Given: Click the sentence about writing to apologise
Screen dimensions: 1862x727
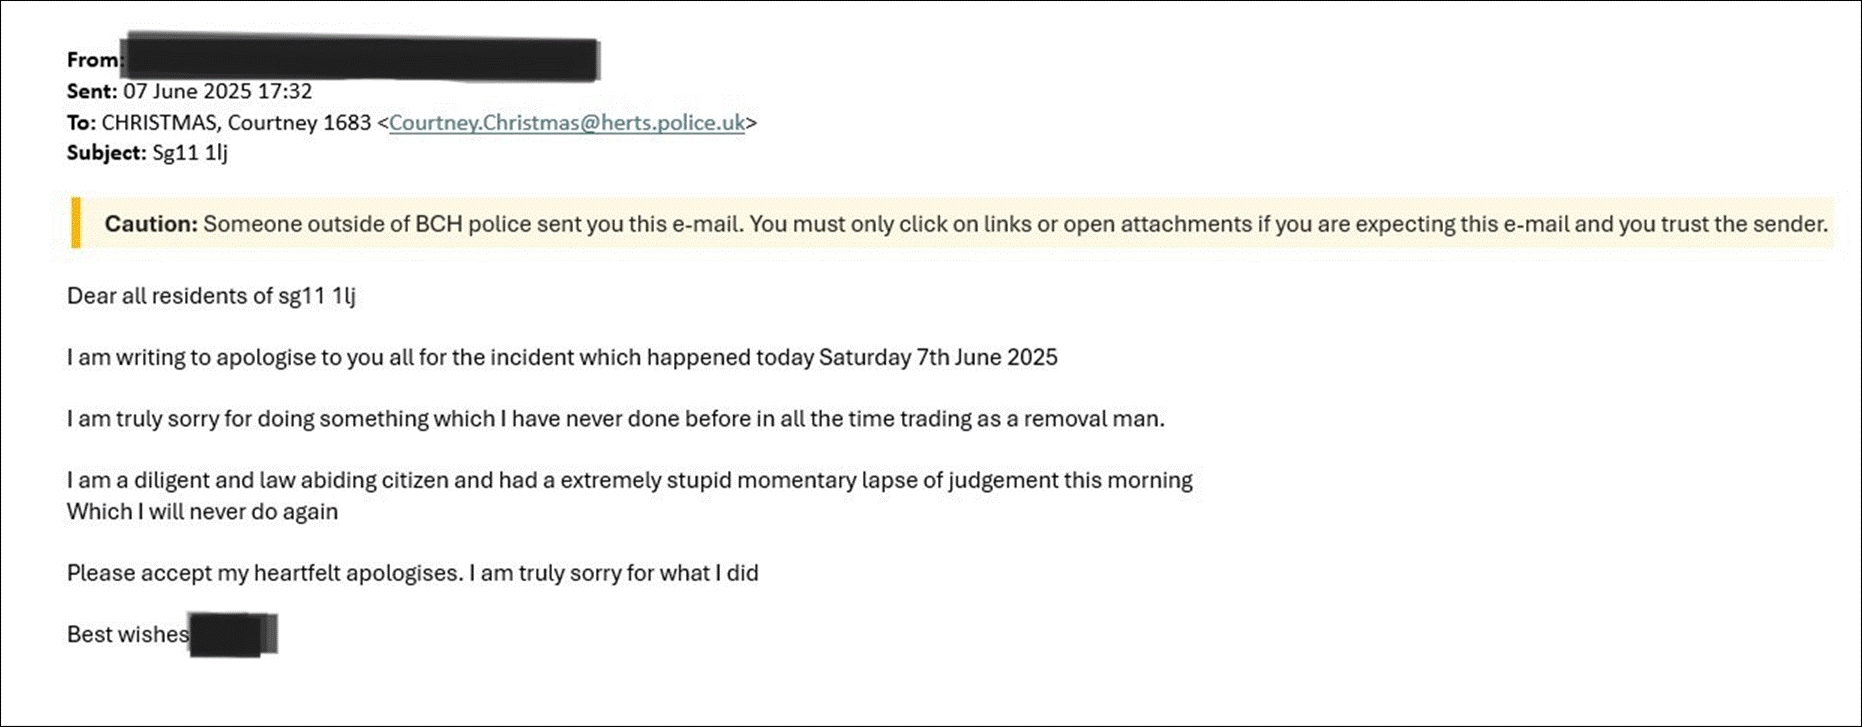Looking at the screenshot, I should click(562, 358).
